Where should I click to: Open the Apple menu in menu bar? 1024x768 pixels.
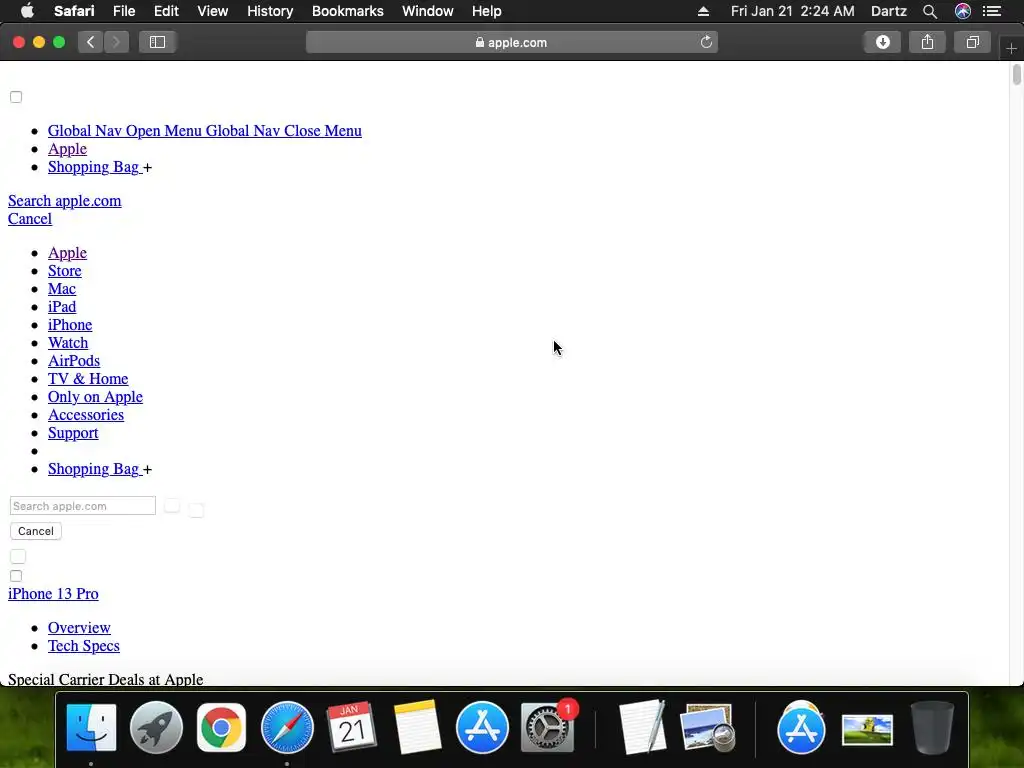(27, 11)
